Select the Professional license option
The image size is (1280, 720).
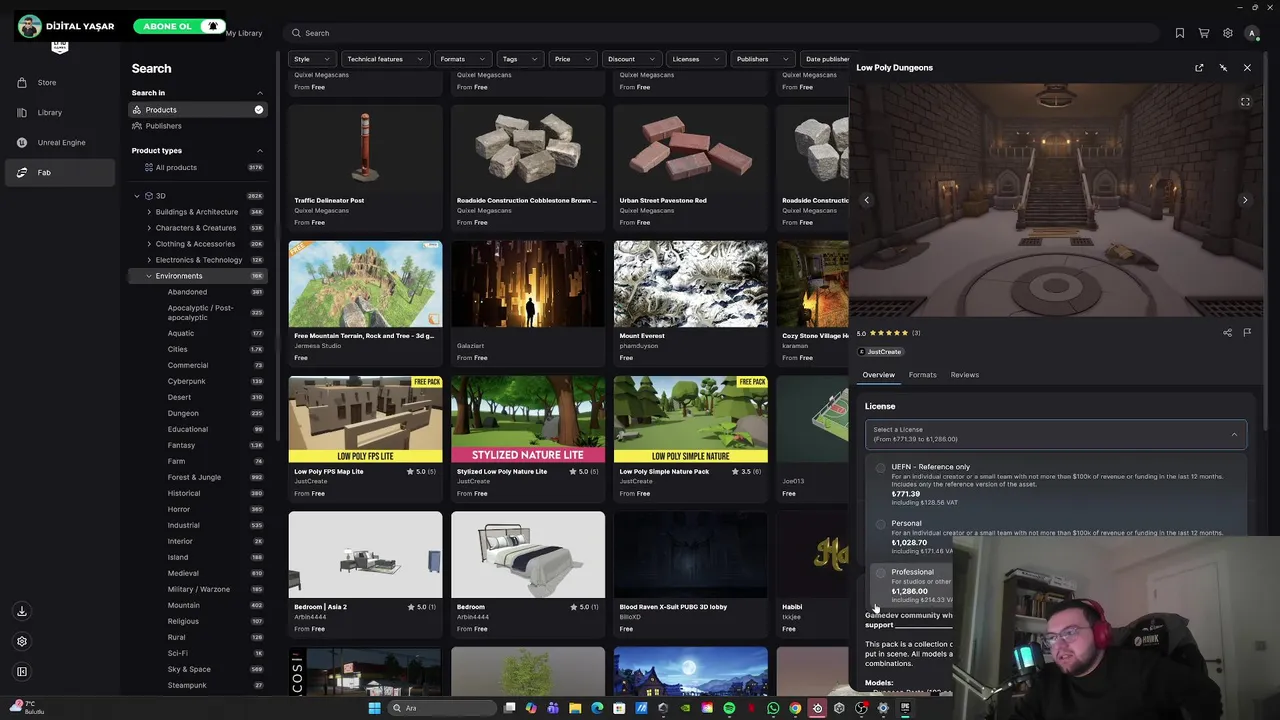(910, 585)
